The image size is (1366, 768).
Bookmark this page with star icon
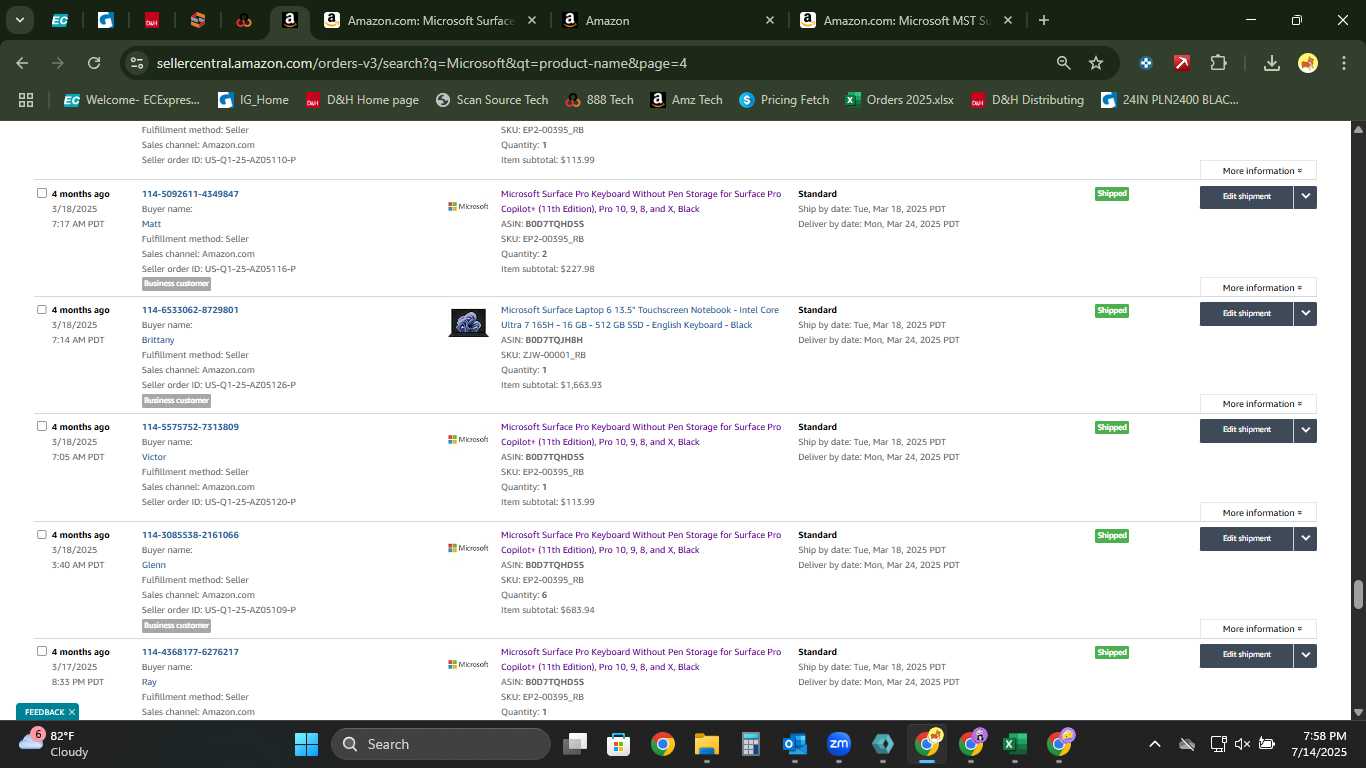coord(1096,63)
